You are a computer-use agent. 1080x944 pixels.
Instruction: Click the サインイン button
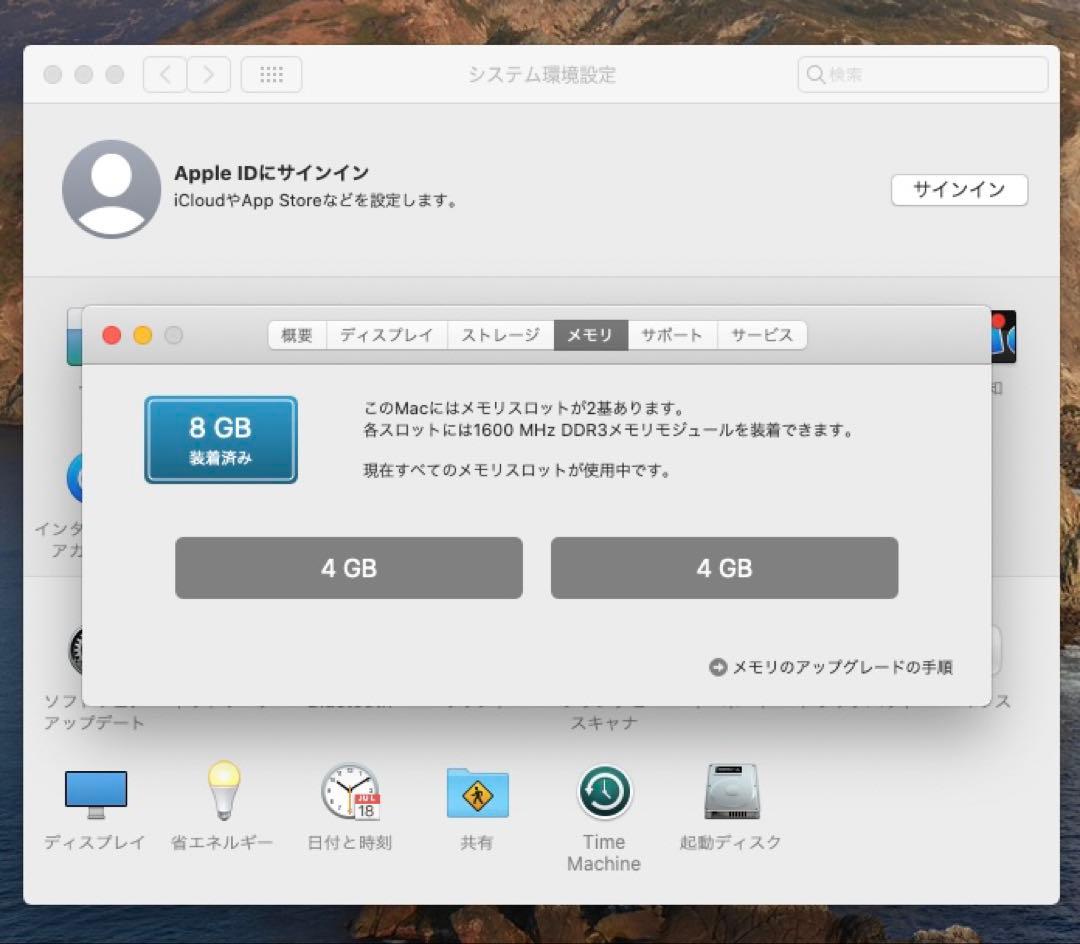click(x=958, y=190)
